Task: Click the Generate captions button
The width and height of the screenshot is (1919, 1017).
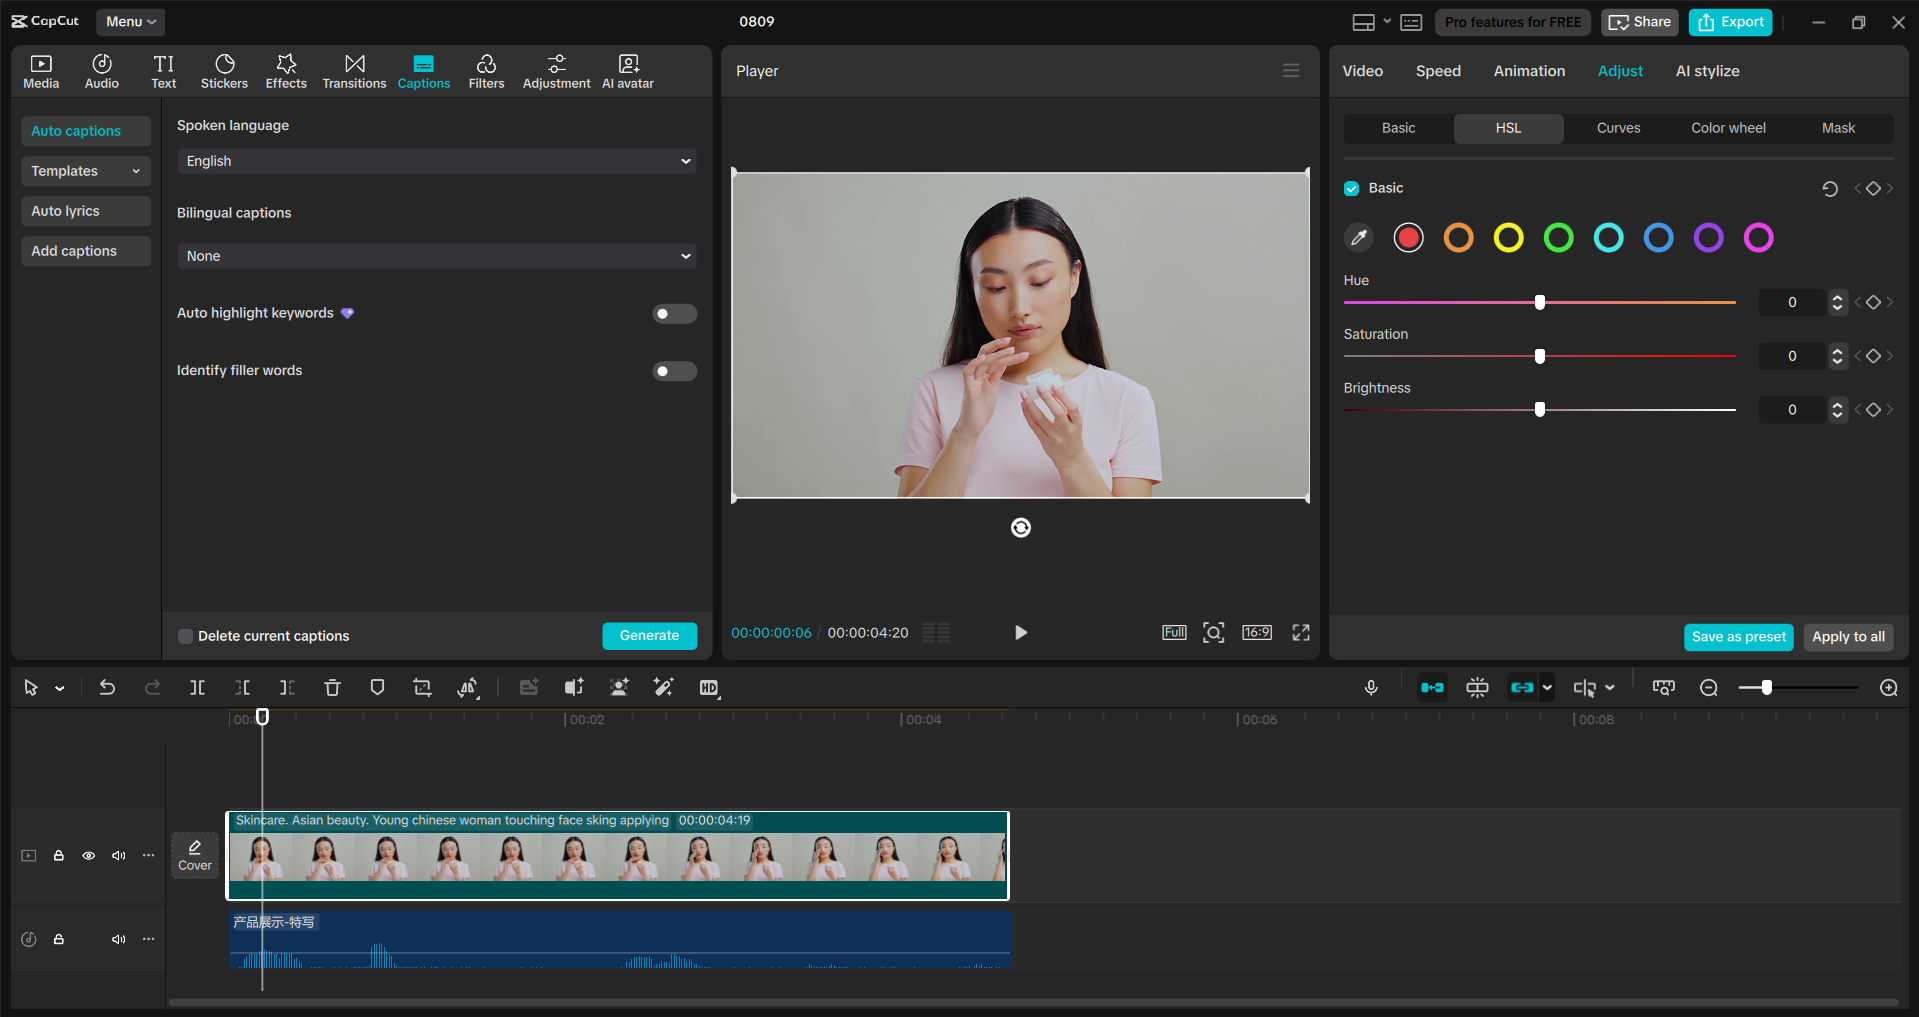Action: point(649,636)
